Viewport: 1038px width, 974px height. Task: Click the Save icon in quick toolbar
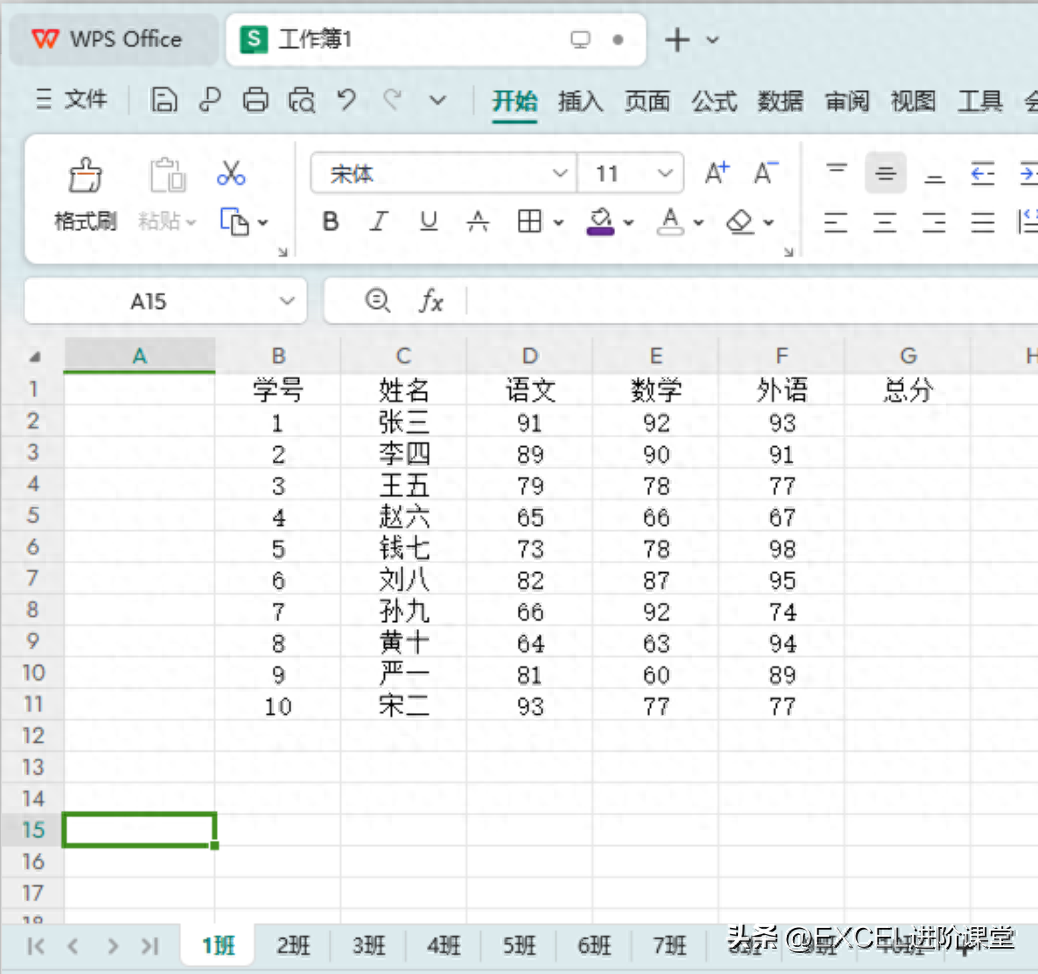pos(164,101)
